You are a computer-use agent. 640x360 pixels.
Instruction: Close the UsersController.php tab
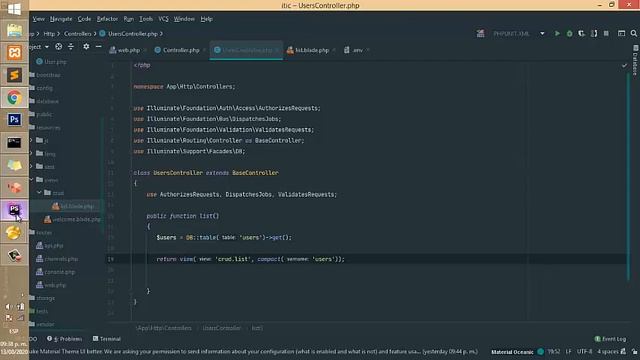point(277,50)
